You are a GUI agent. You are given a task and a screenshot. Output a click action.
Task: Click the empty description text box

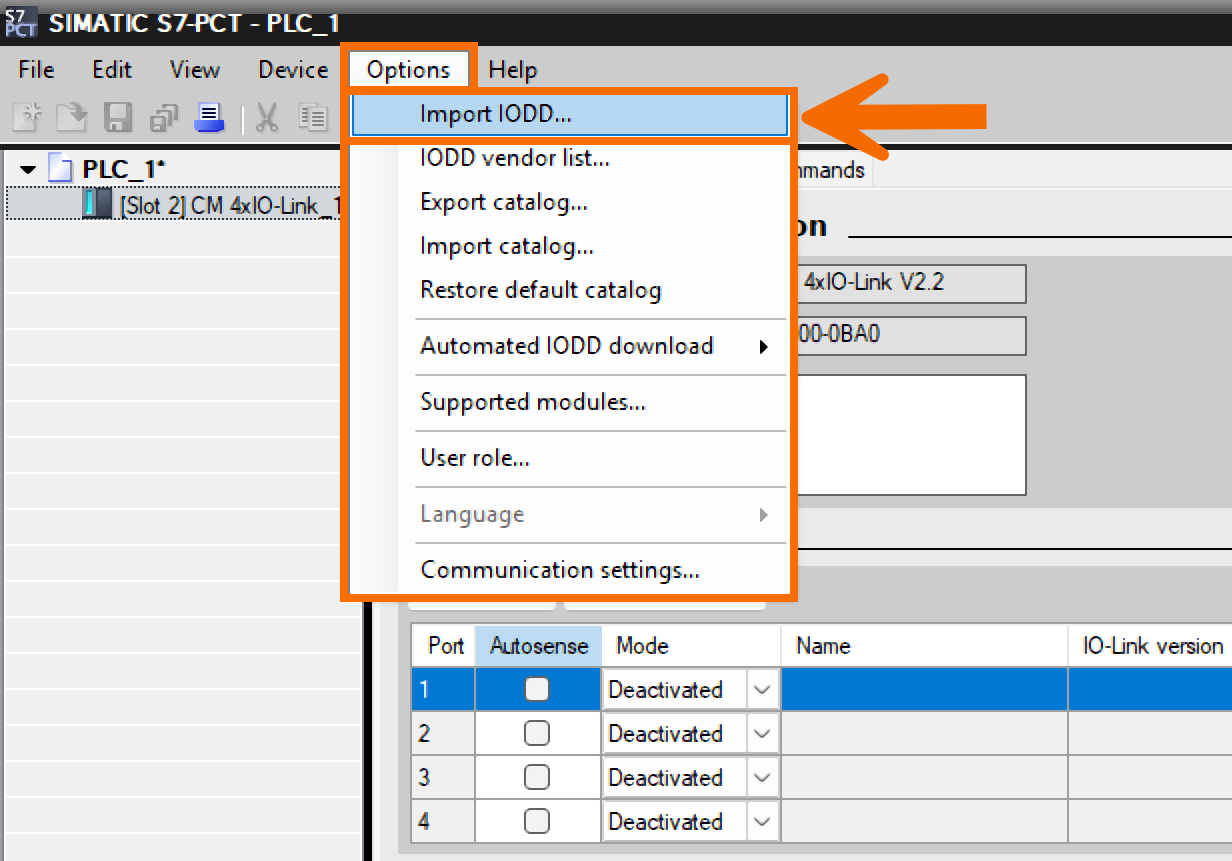910,434
